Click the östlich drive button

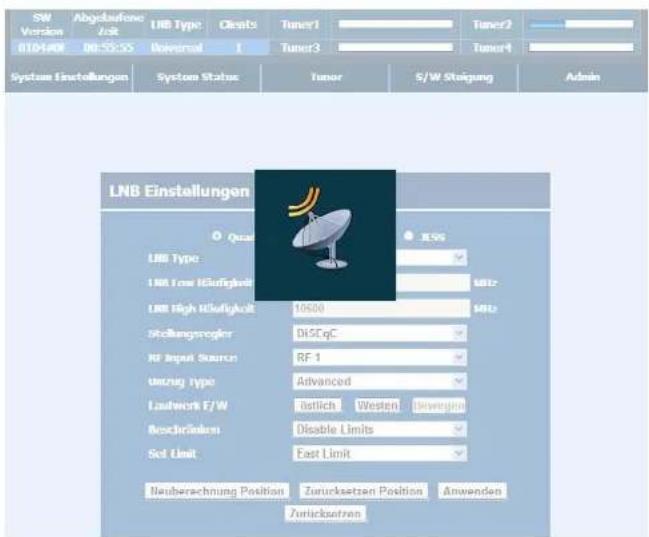click(318, 405)
